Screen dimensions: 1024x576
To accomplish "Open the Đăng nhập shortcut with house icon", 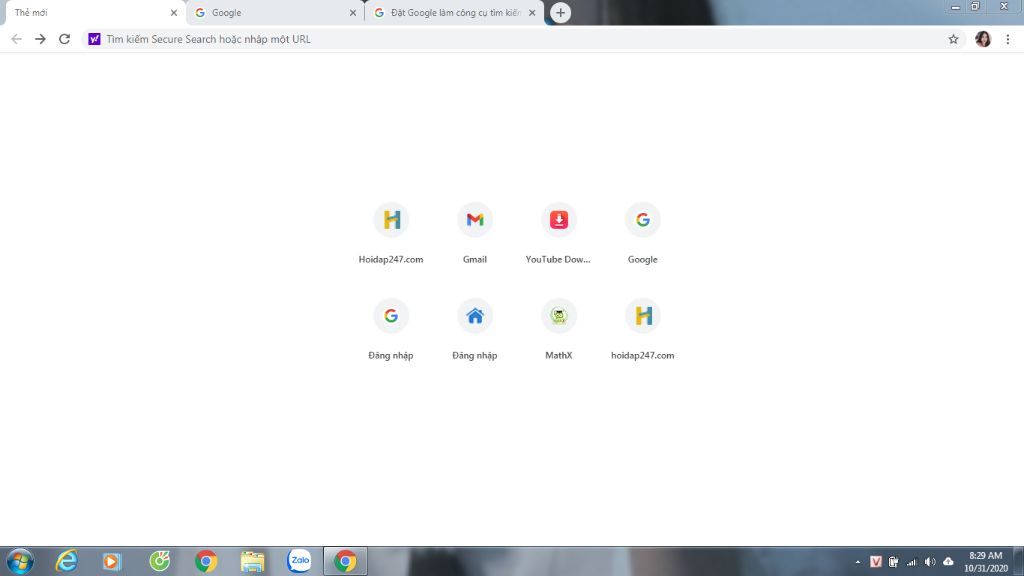I will pos(475,329).
